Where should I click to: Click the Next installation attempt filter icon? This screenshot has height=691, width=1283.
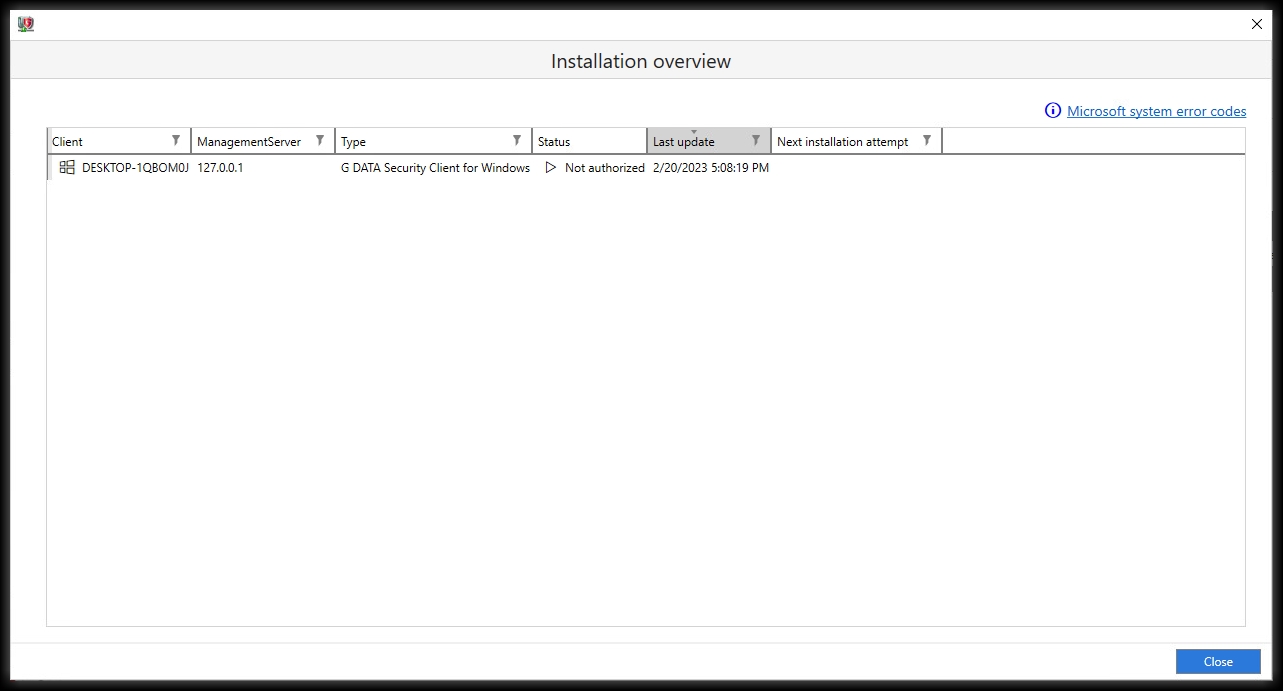[927, 141]
